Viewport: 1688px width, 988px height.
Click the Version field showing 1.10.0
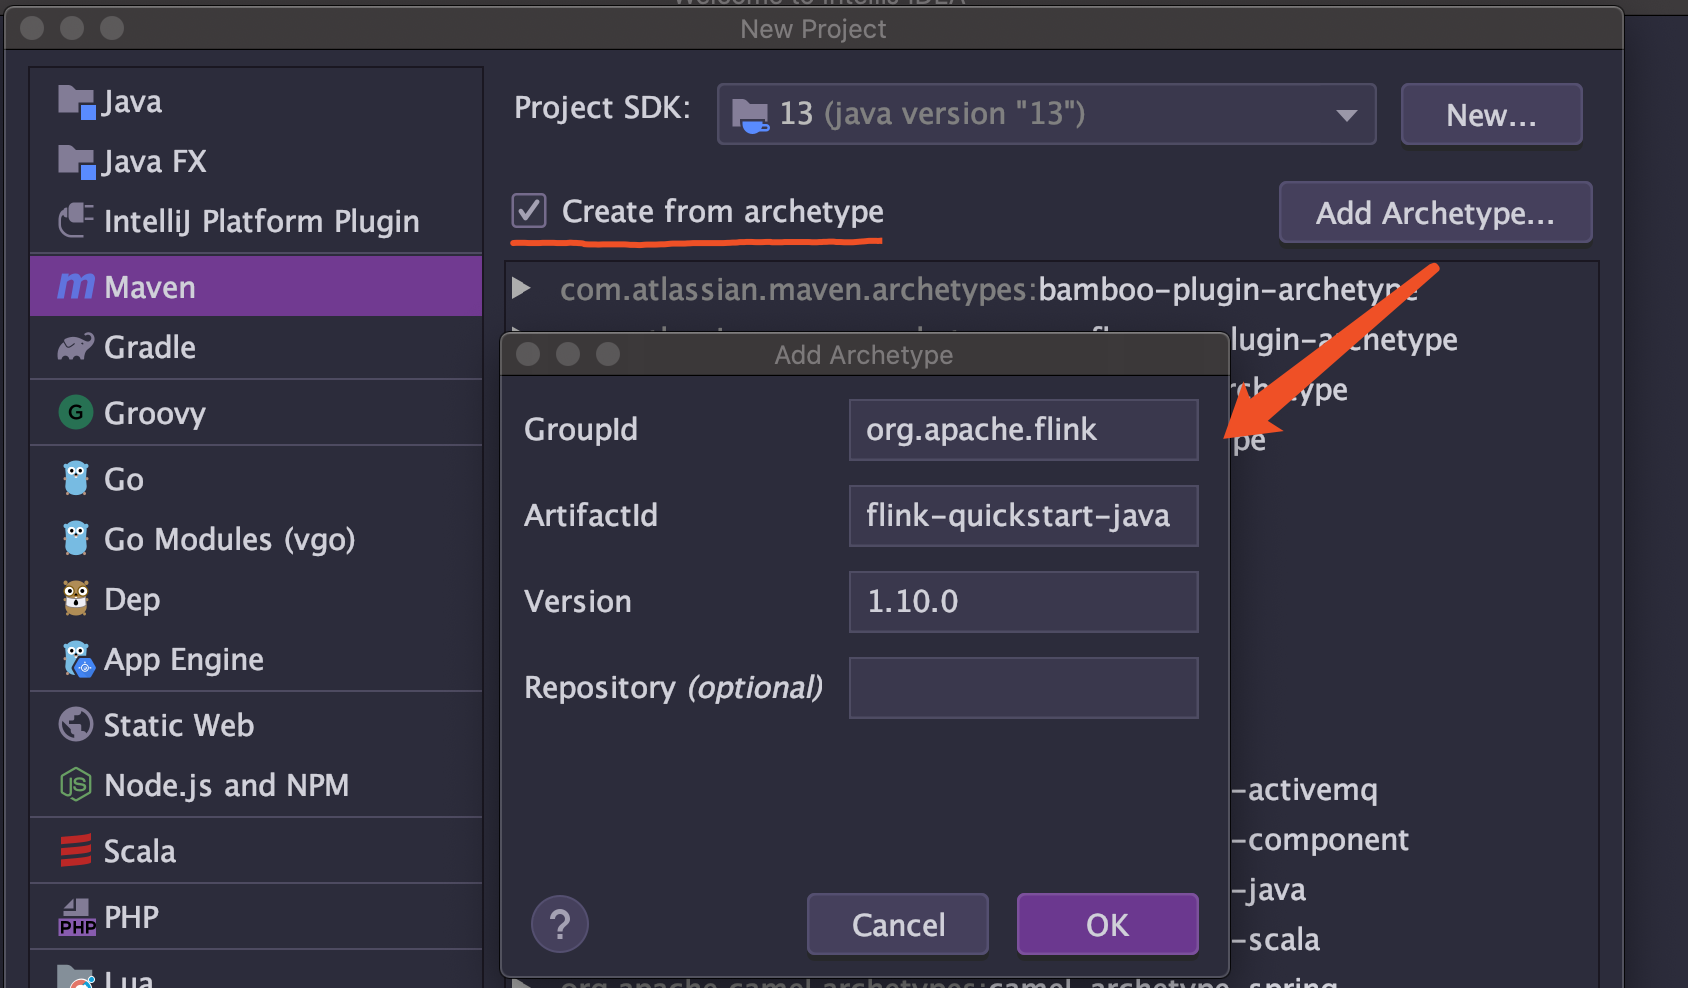click(1023, 602)
